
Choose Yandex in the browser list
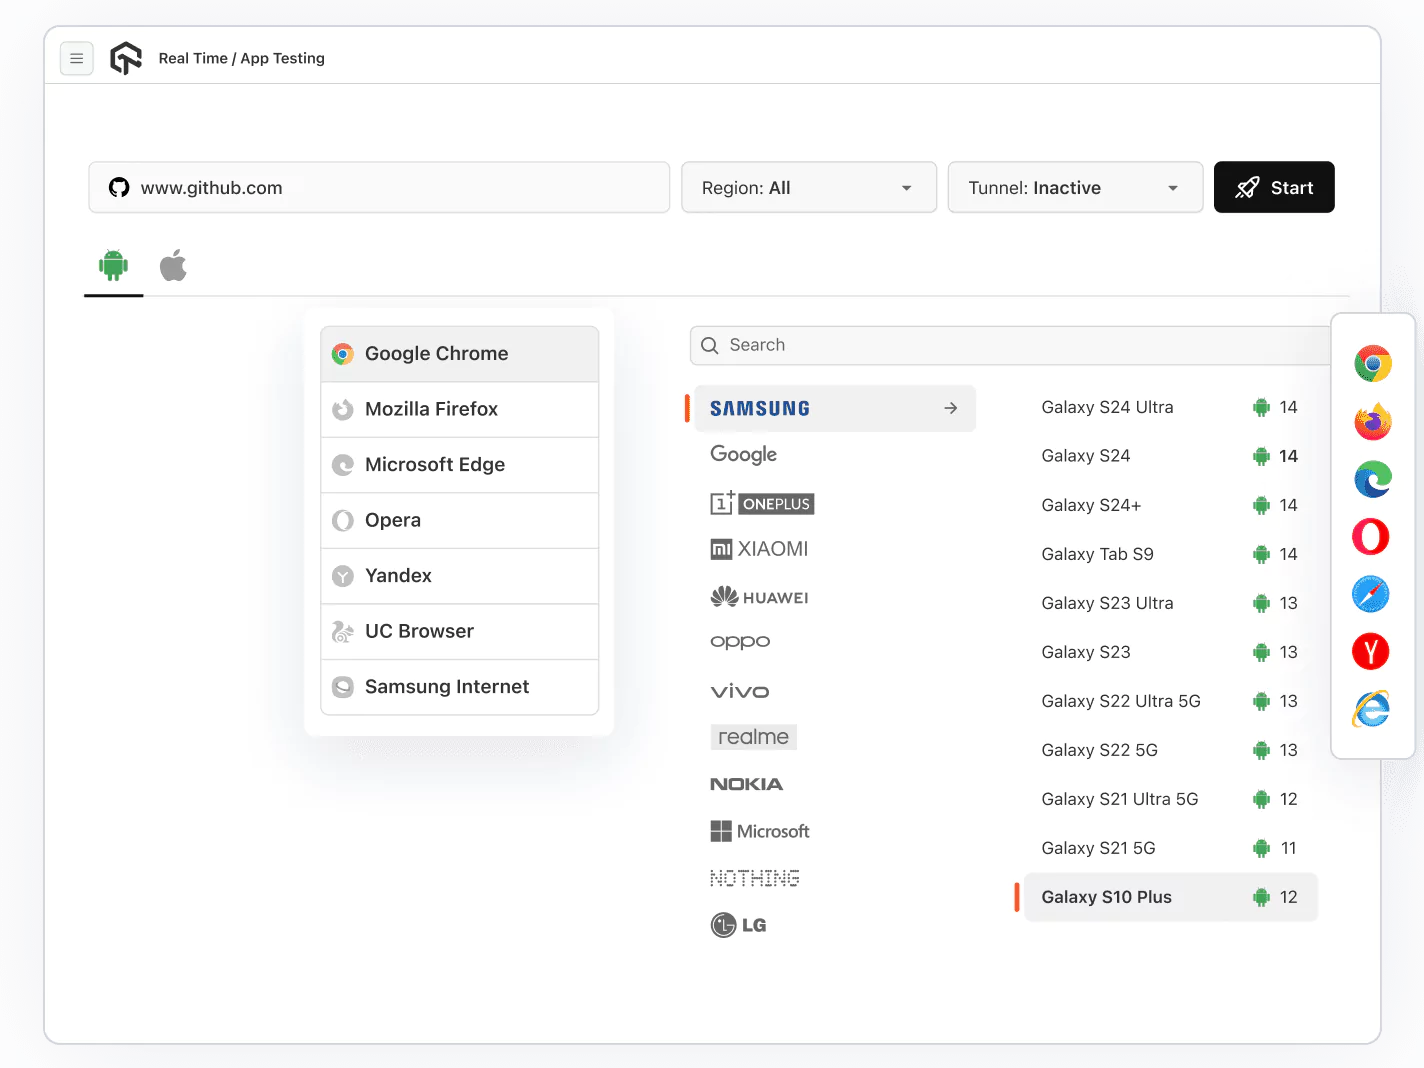tap(460, 576)
